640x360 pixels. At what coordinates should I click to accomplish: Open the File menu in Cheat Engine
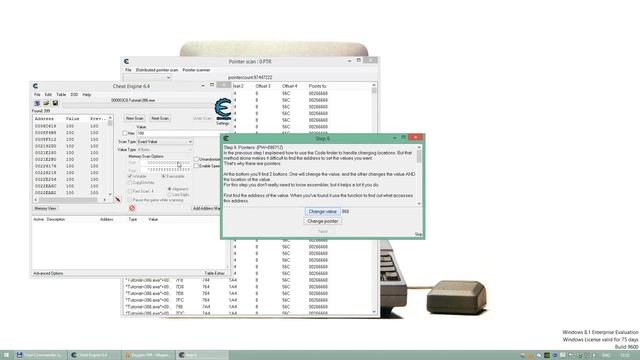[x=37, y=94]
